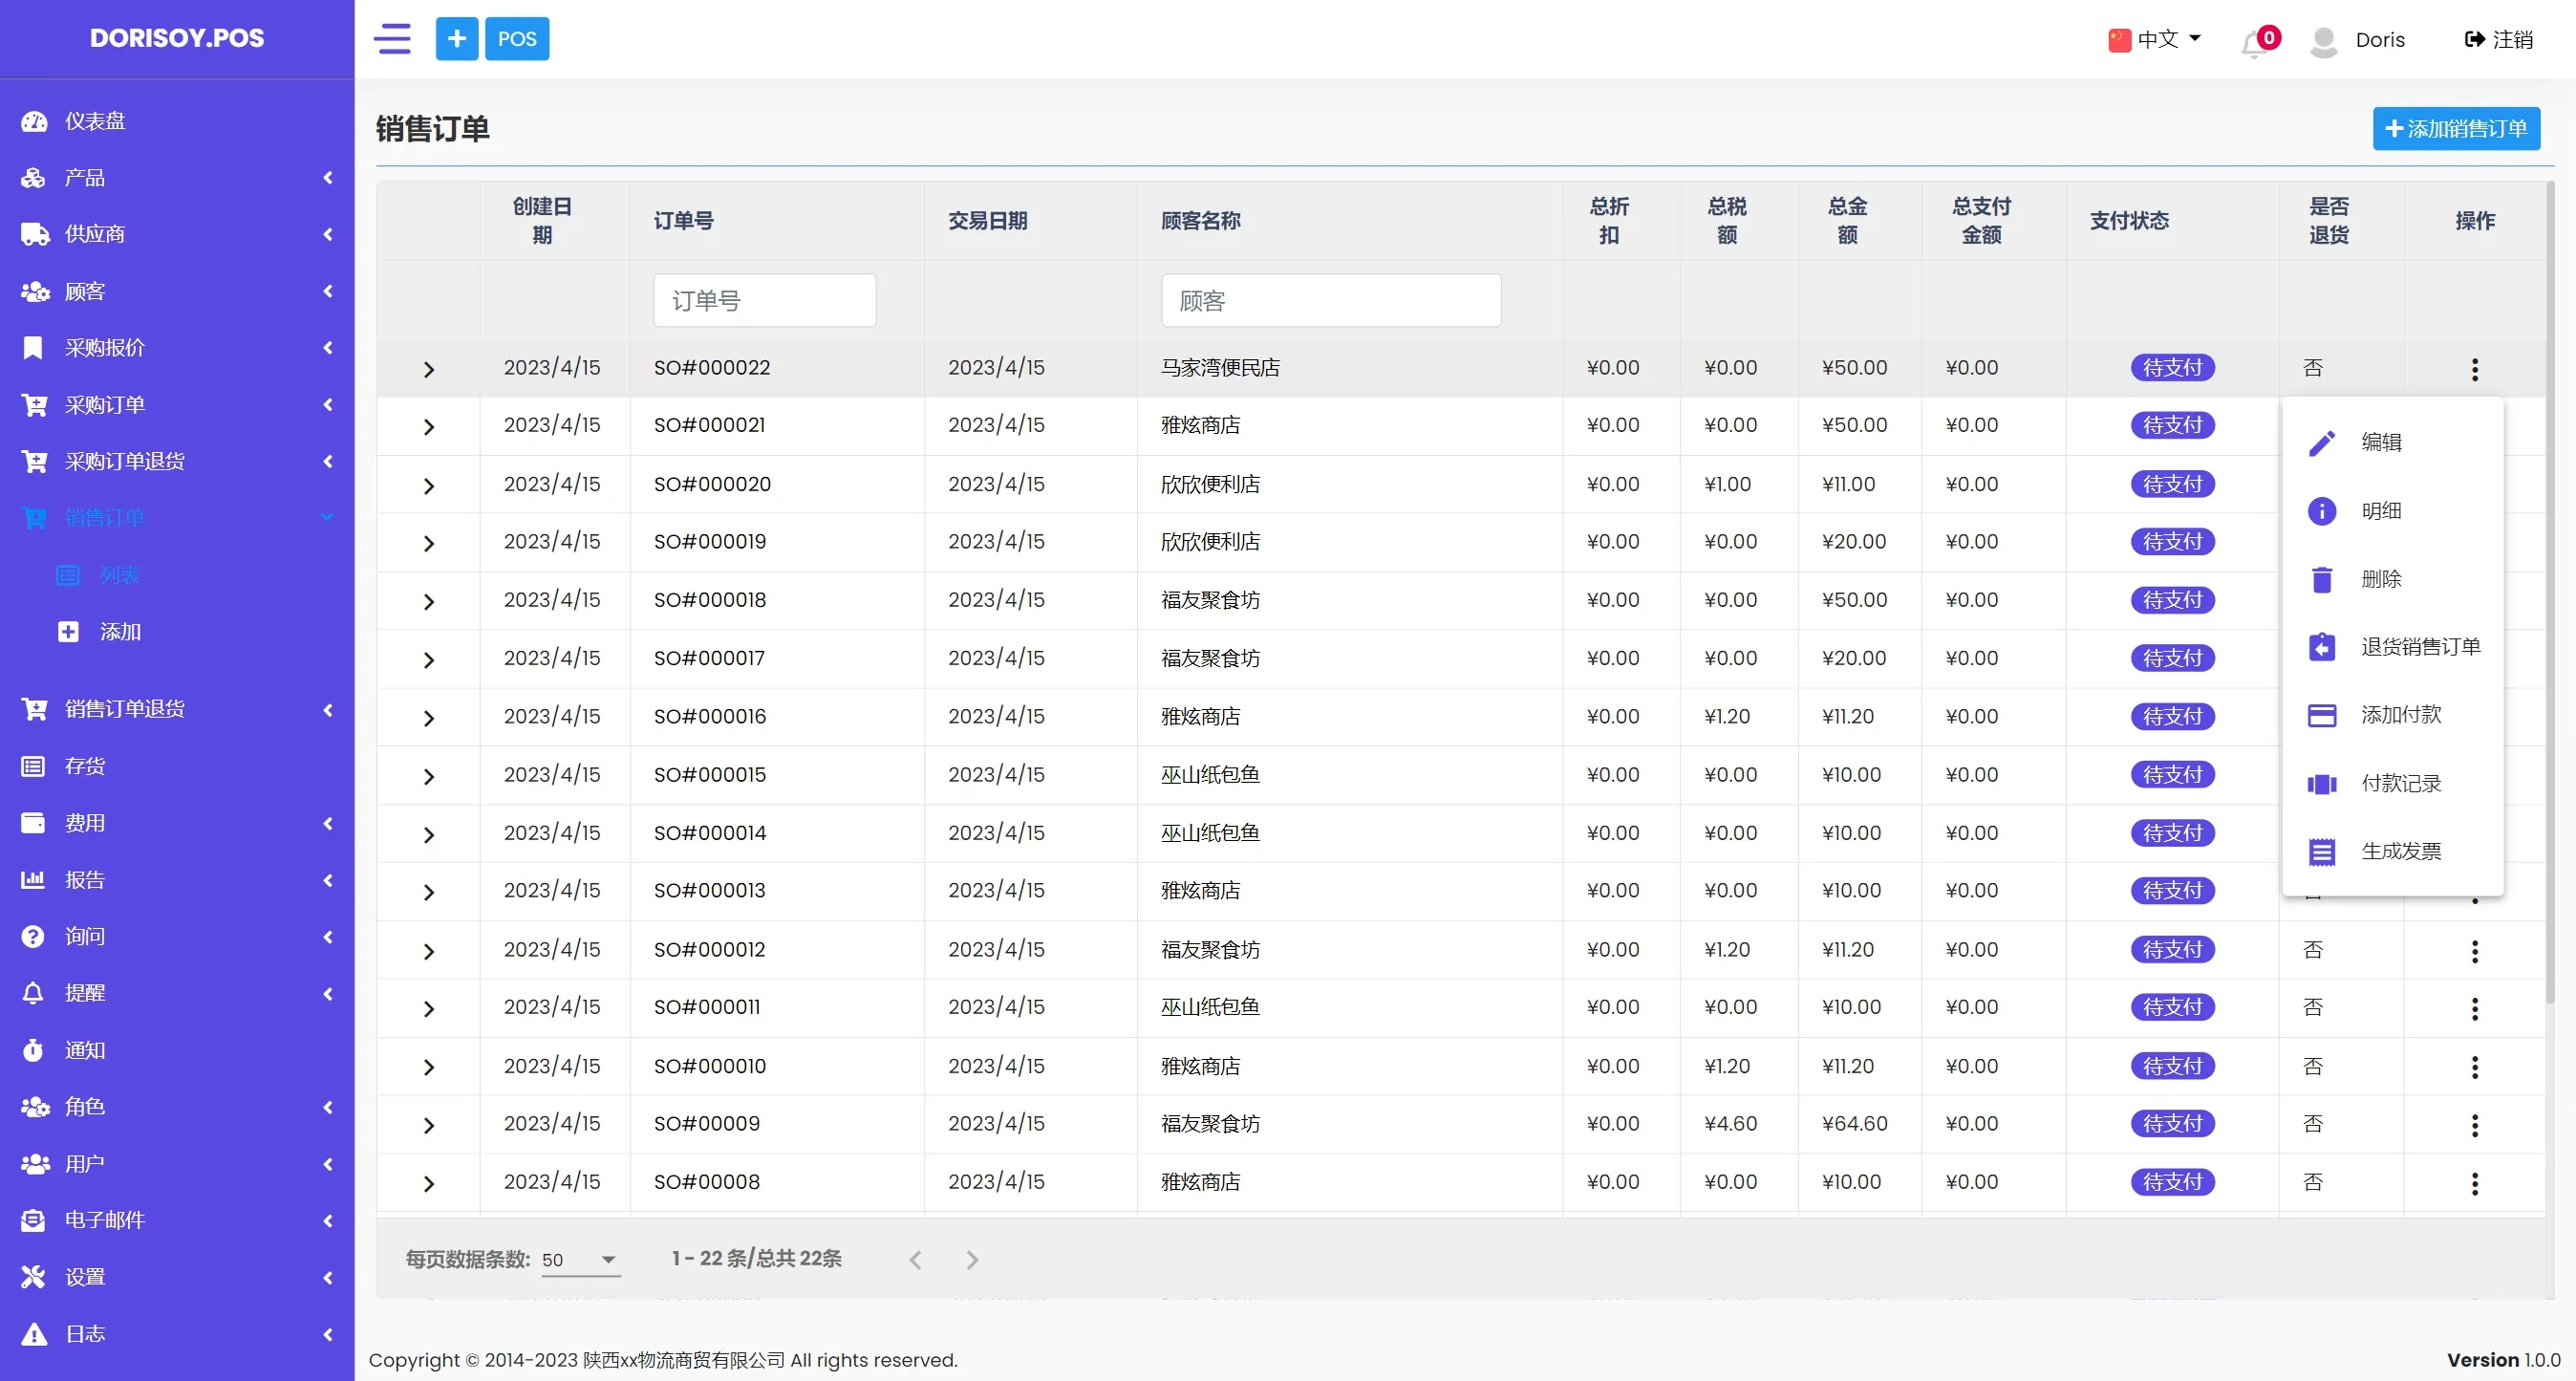Click the pencil edit icon in the row actions menu
The height and width of the screenshot is (1381, 2576).
tap(2321, 442)
